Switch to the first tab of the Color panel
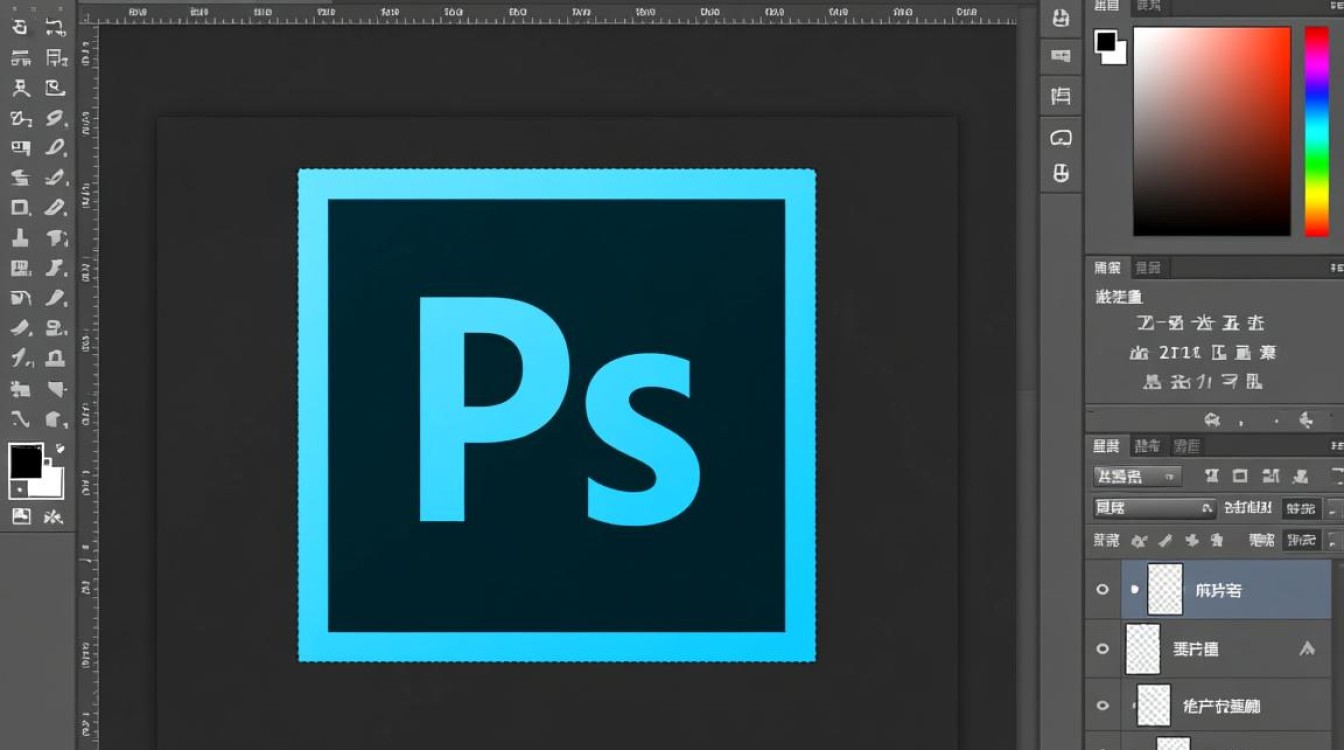 (x=1107, y=6)
